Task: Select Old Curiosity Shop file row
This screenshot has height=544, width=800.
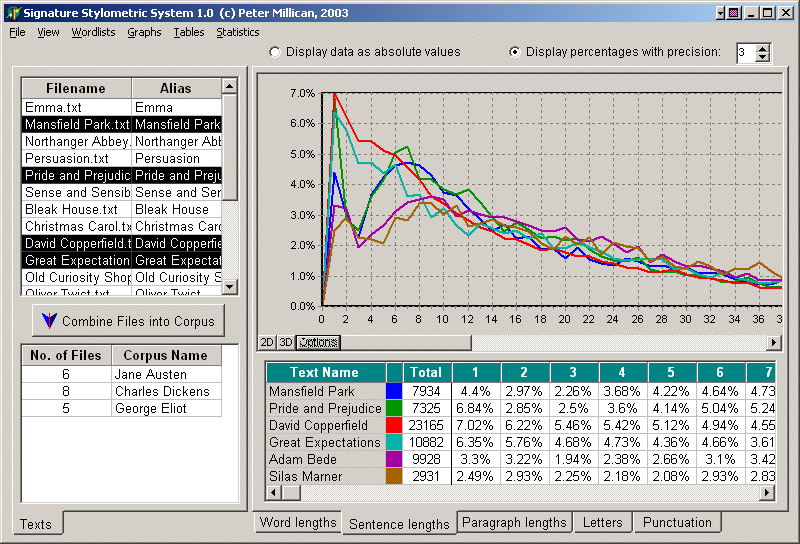Action: click(122, 277)
